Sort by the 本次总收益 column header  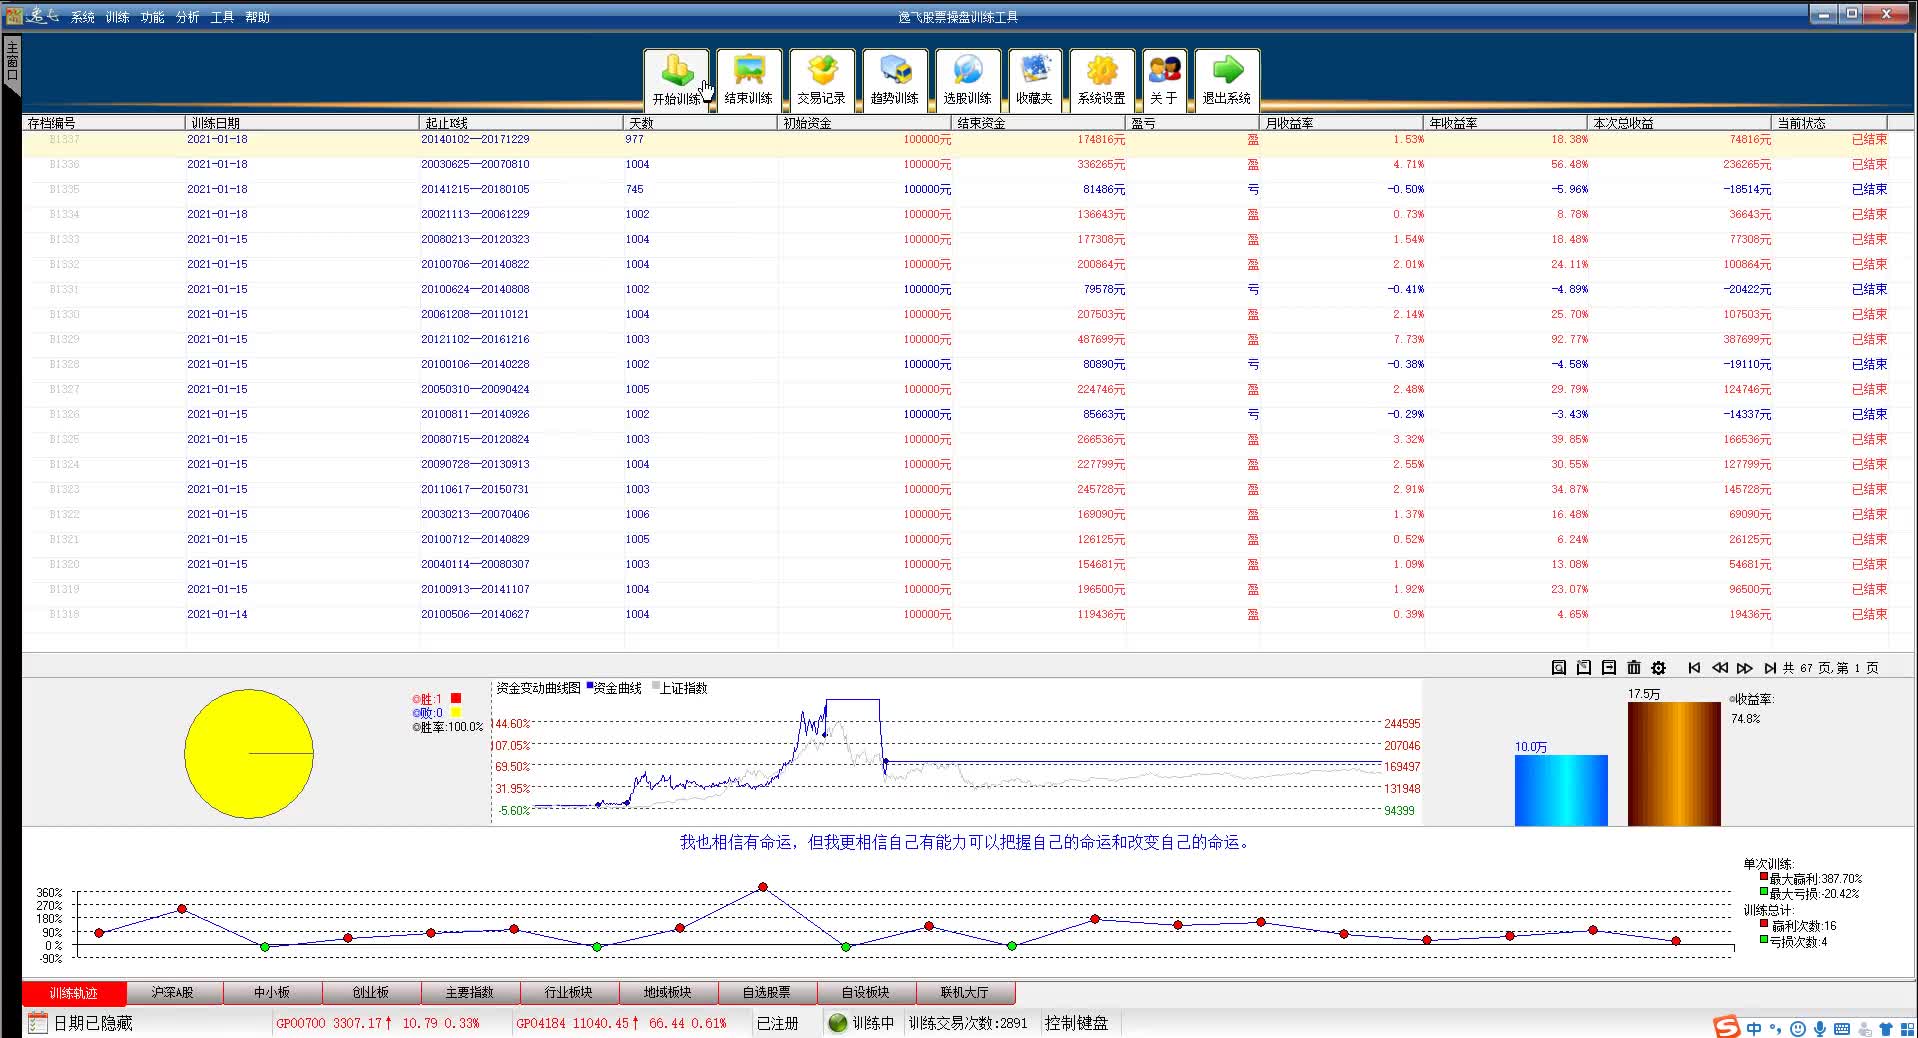tap(1680, 123)
